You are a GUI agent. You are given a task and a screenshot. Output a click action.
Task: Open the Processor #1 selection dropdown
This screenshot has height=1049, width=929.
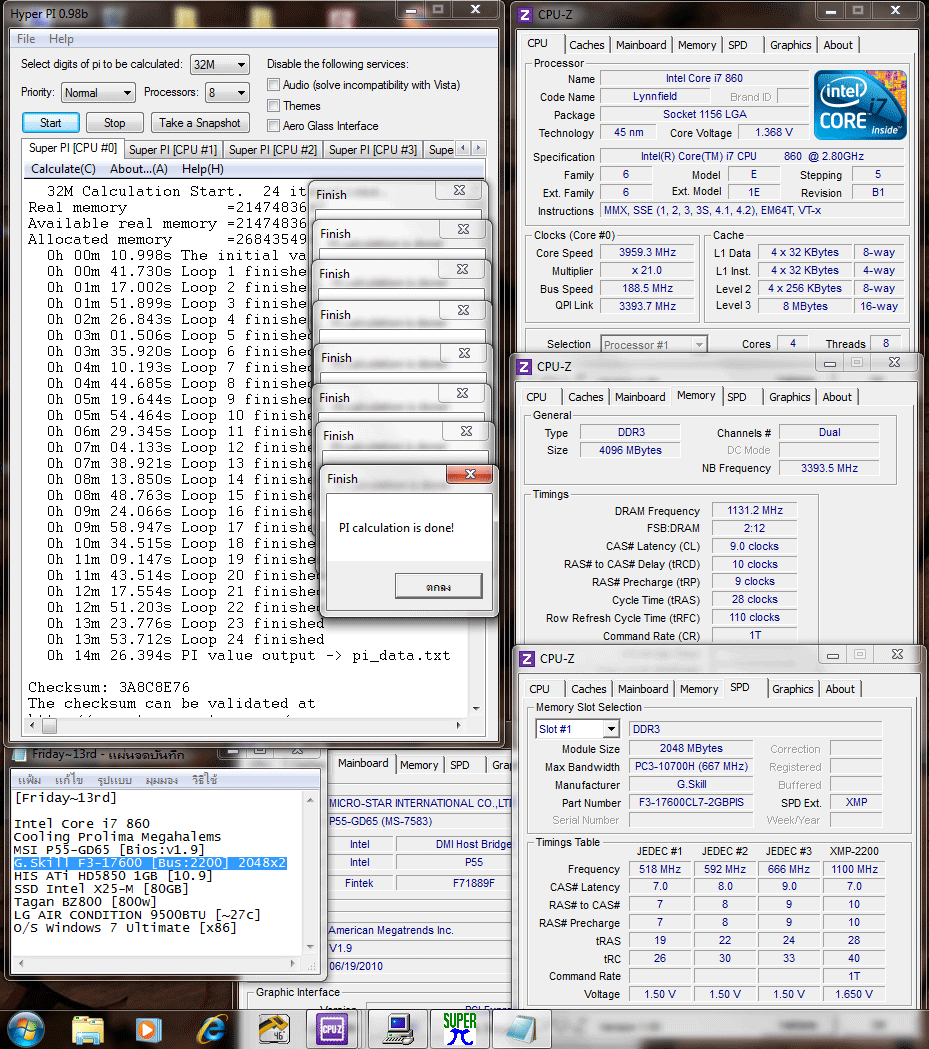(653, 345)
